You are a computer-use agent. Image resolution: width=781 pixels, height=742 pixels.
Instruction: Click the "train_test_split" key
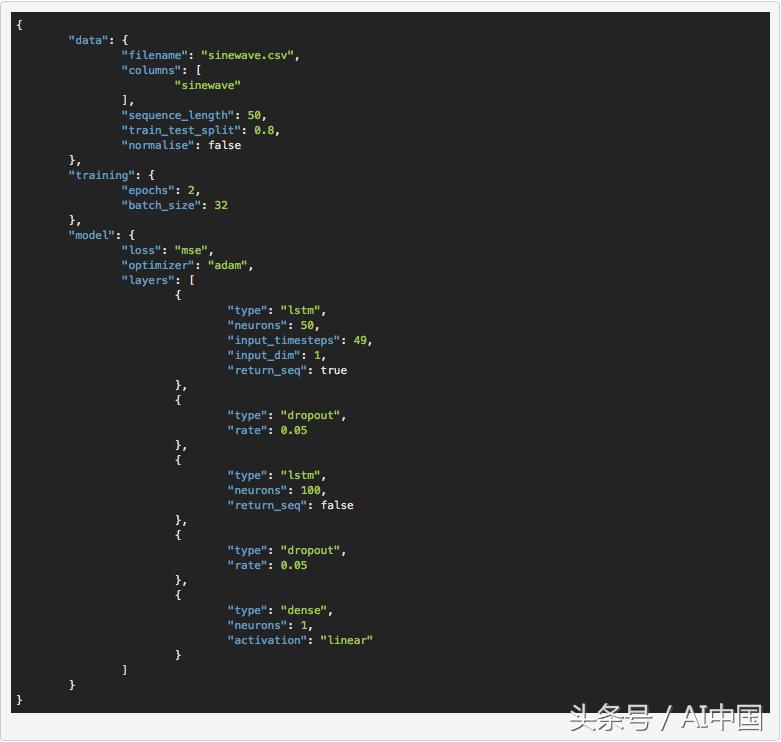coord(181,130)
